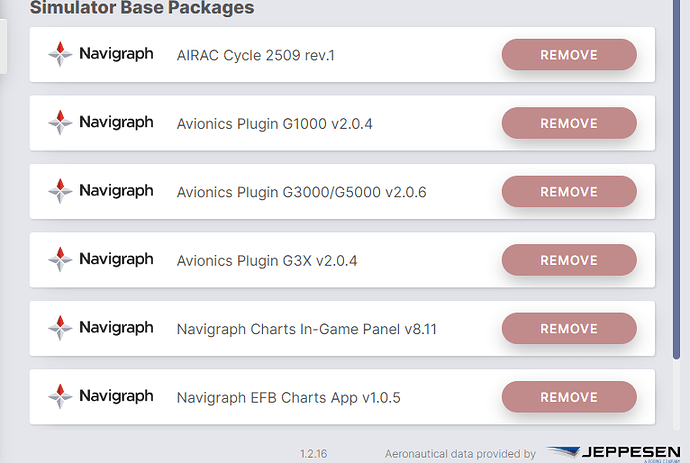Select the Avionics Plugin G3X v2.0.4 text

(267, 261)
